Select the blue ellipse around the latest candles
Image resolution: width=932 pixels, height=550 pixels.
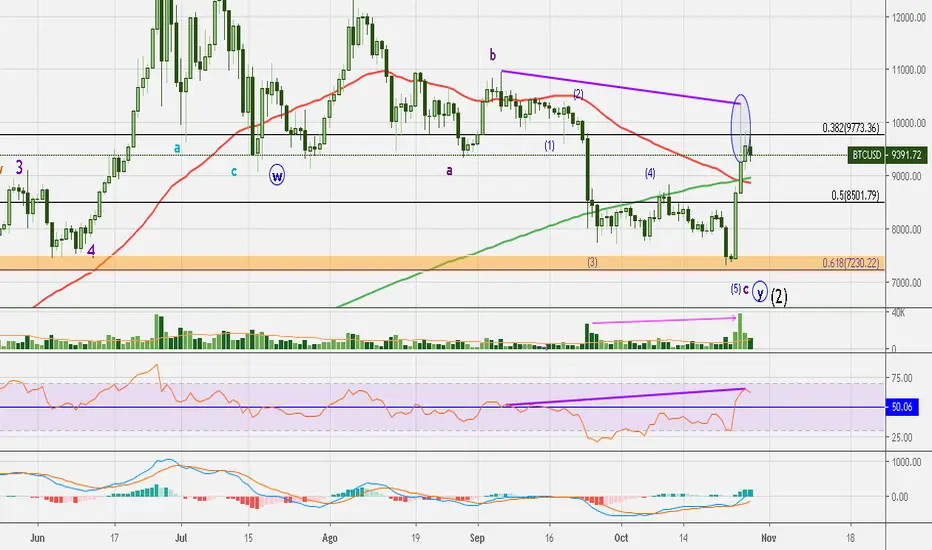(741, 128)
